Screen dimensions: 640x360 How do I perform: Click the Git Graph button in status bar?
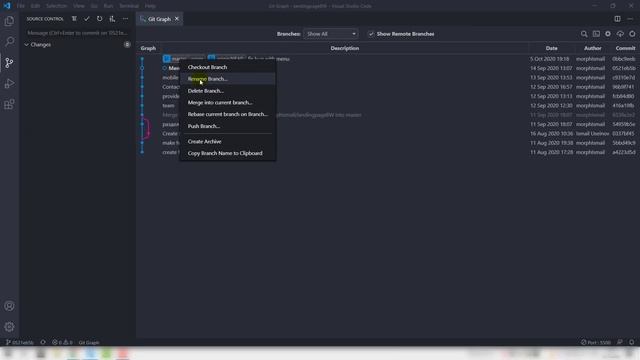tap(89, 342)
